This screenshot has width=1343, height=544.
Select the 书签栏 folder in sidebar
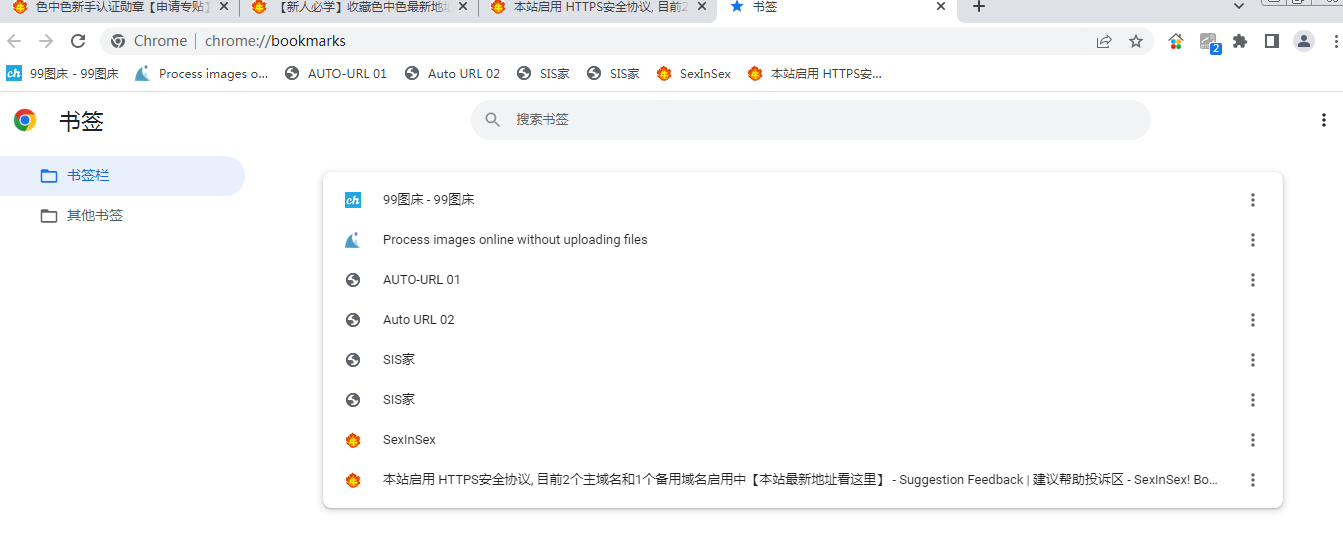tap(122, 176)
